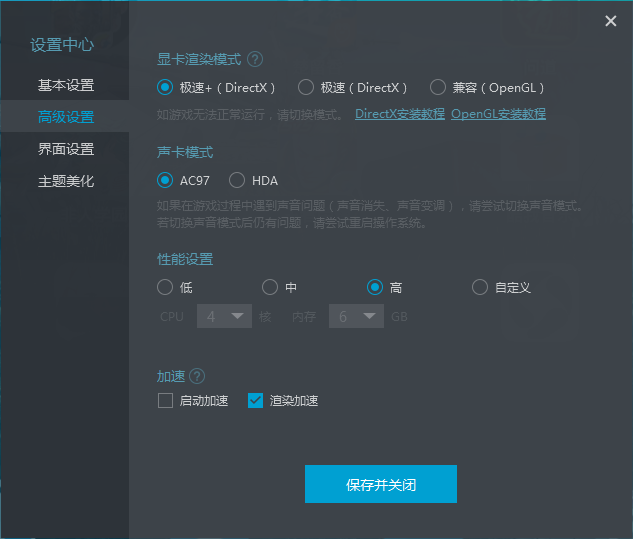This screenshot has height=539, width=633.
Task: Click help icon next to 显卡渲染模式
Action: pos(255,59)
